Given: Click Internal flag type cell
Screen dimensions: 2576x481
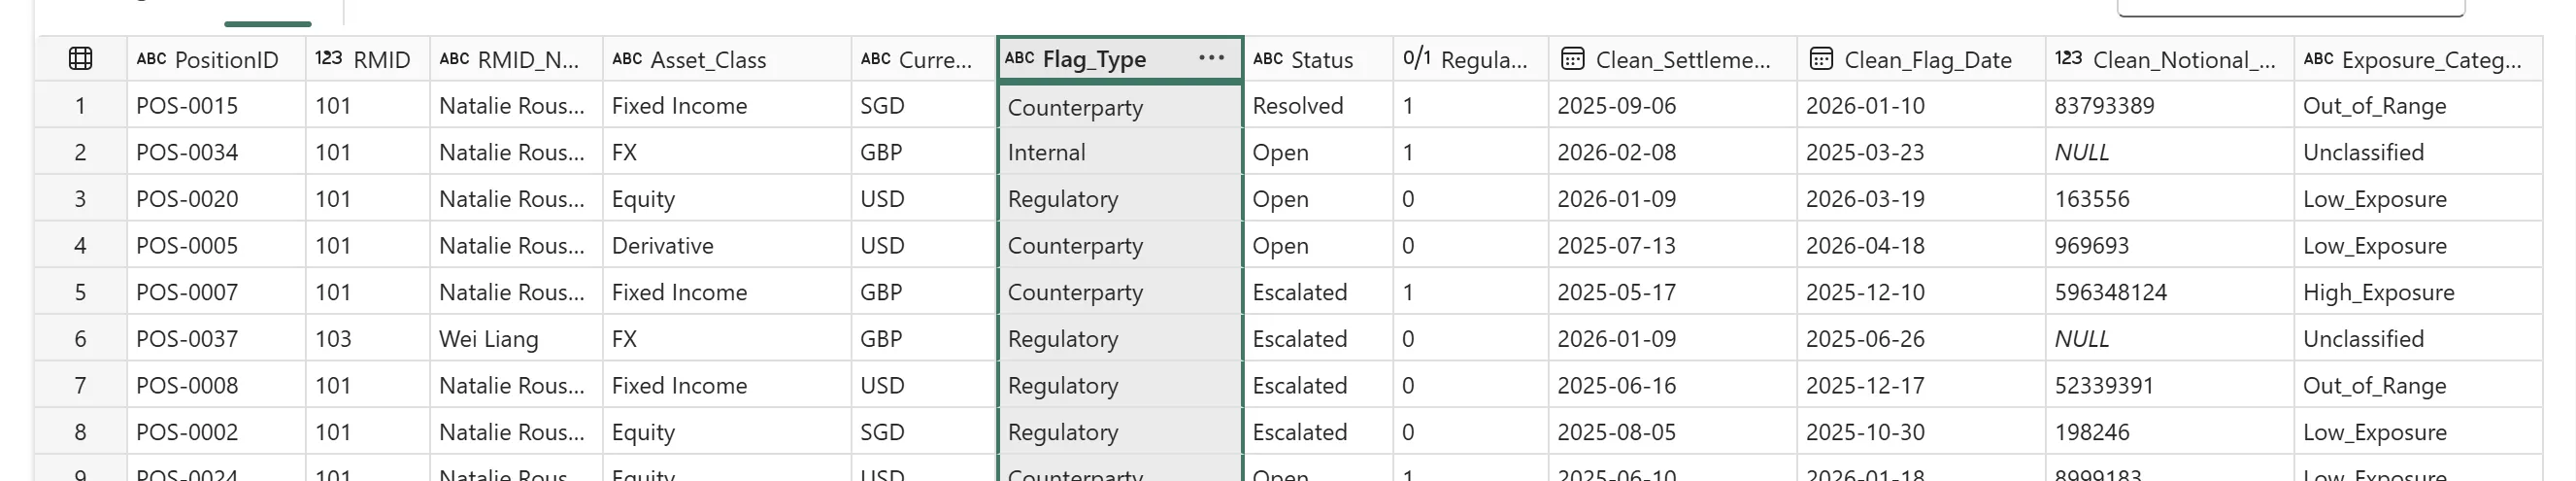Looking at the screenshot, I should point(1120,152).
